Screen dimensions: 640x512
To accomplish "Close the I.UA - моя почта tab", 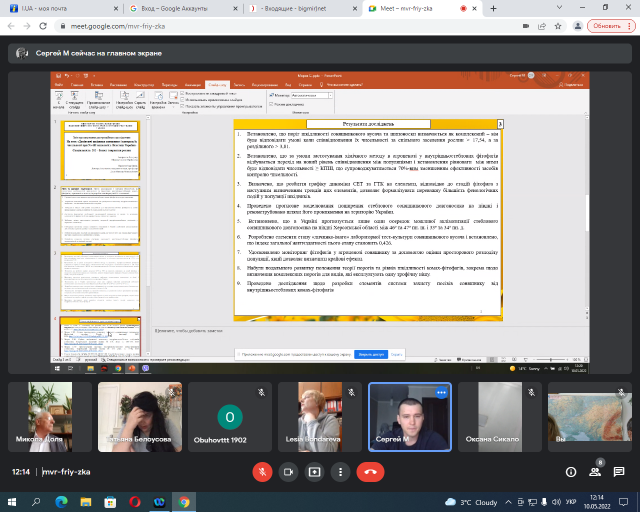I will click(x=116, y=8).
